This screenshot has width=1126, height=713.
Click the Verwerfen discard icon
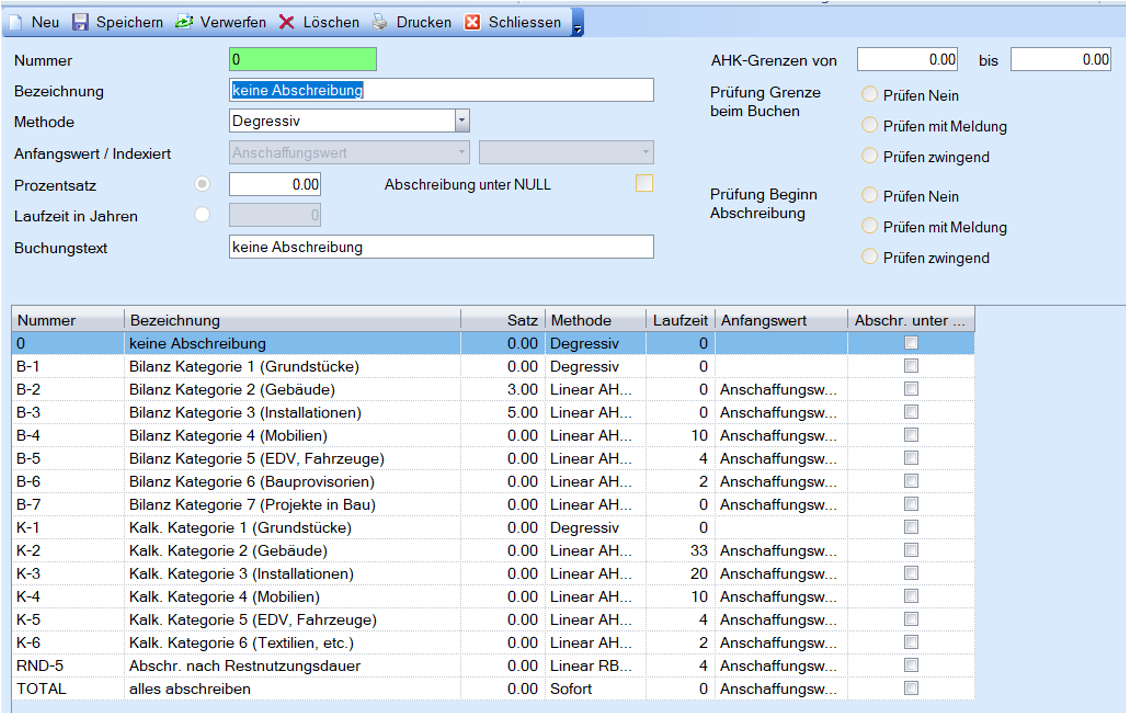pyautogui.click(x=184, y=22)
